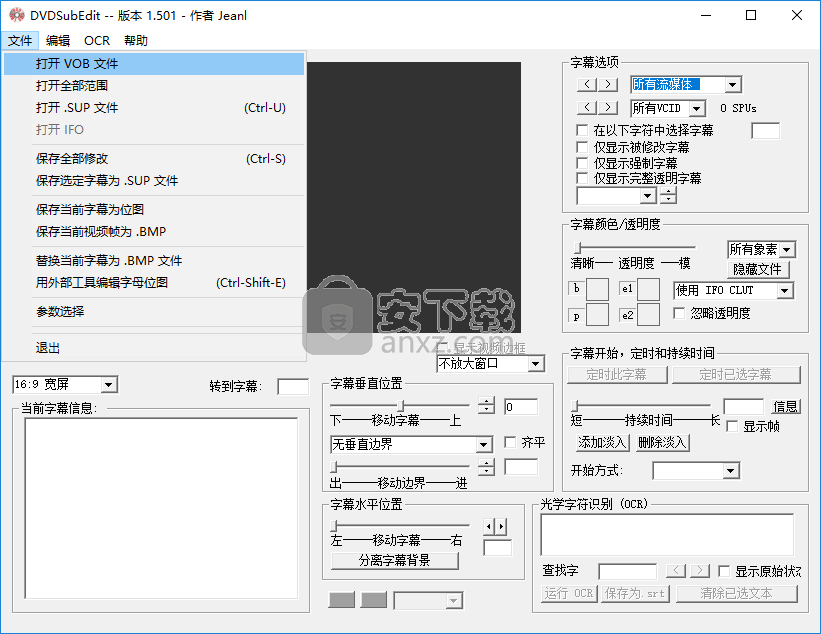Choose 保存当前字幕为位图
The width and height of the screenshot is (821, 634).
[x=154, y=209]
